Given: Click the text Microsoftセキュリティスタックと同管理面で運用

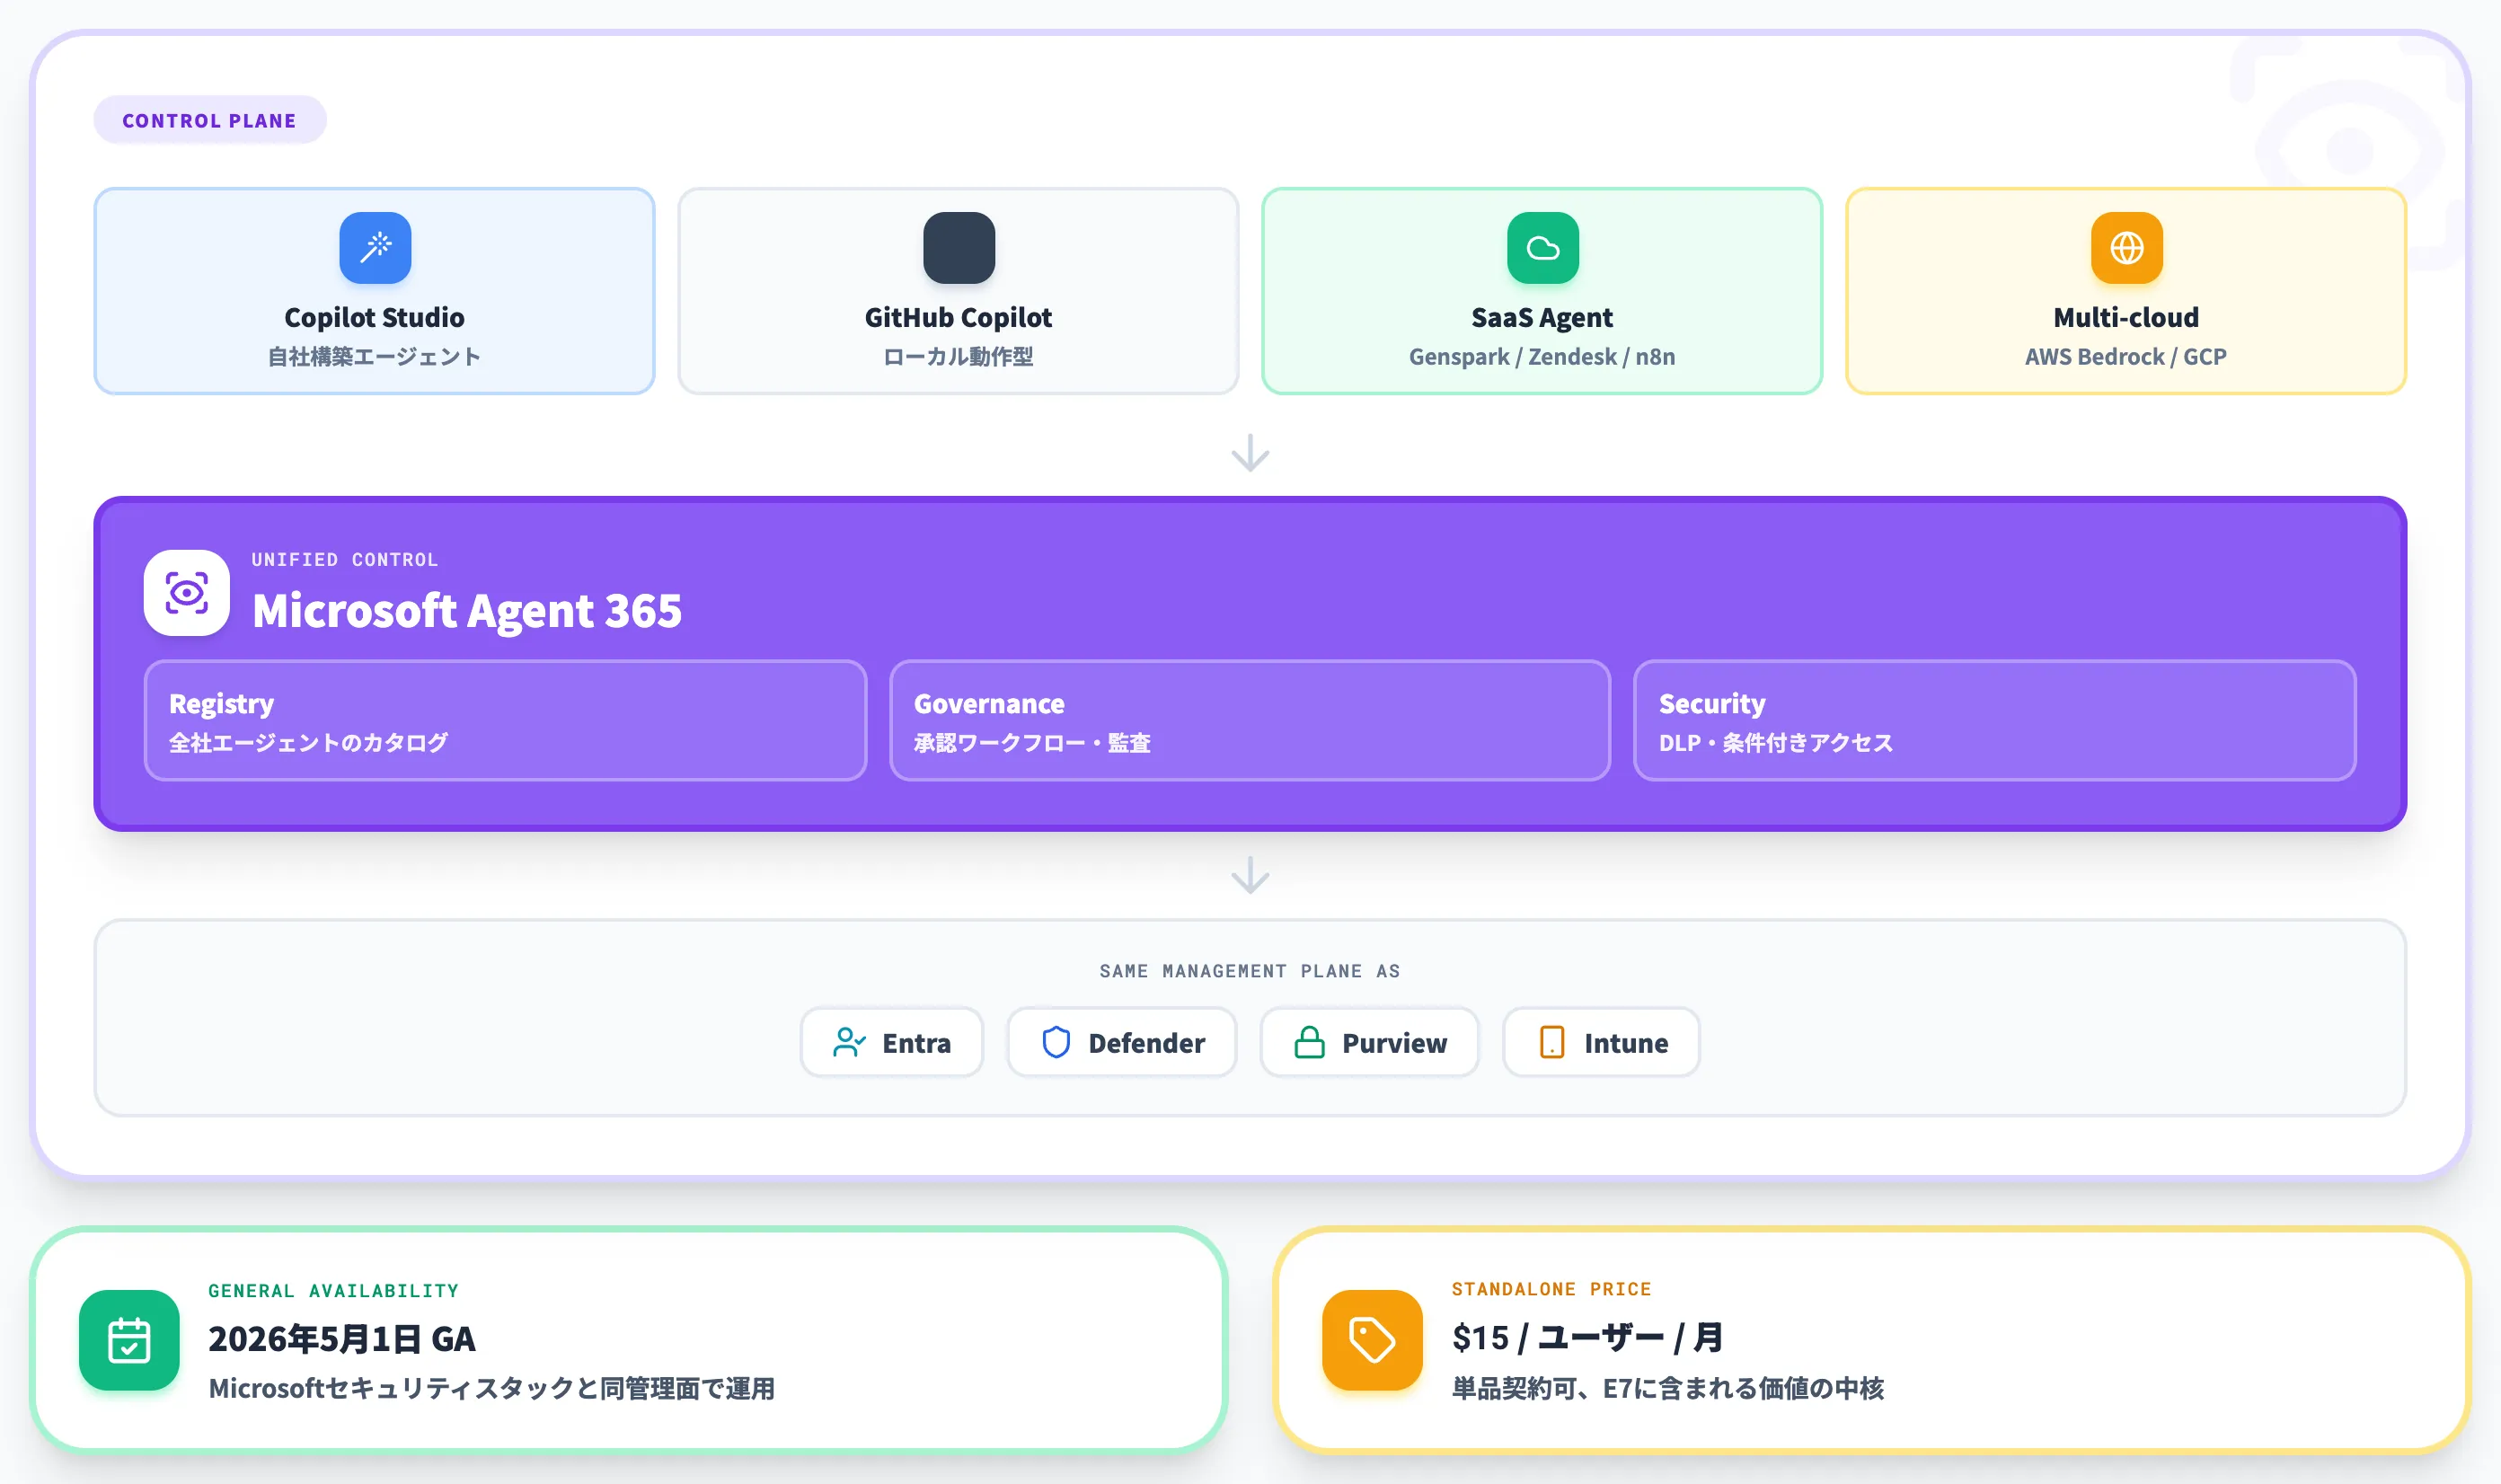Looking at the screenshot, I should 492,1389.
